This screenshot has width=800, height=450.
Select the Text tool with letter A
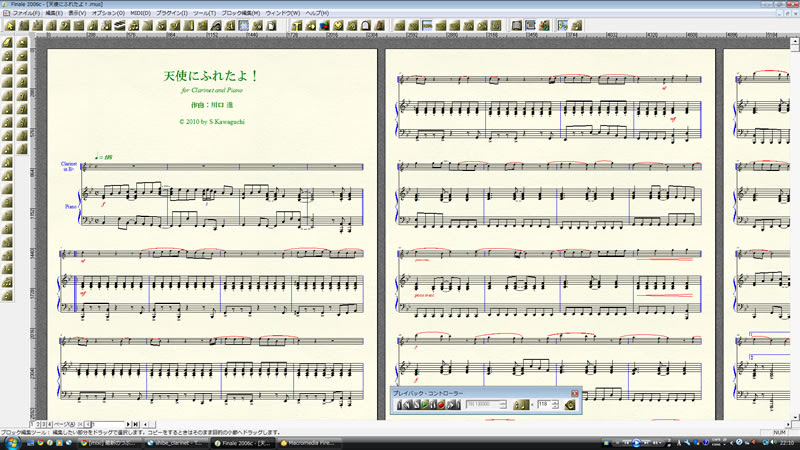point(230,26)
